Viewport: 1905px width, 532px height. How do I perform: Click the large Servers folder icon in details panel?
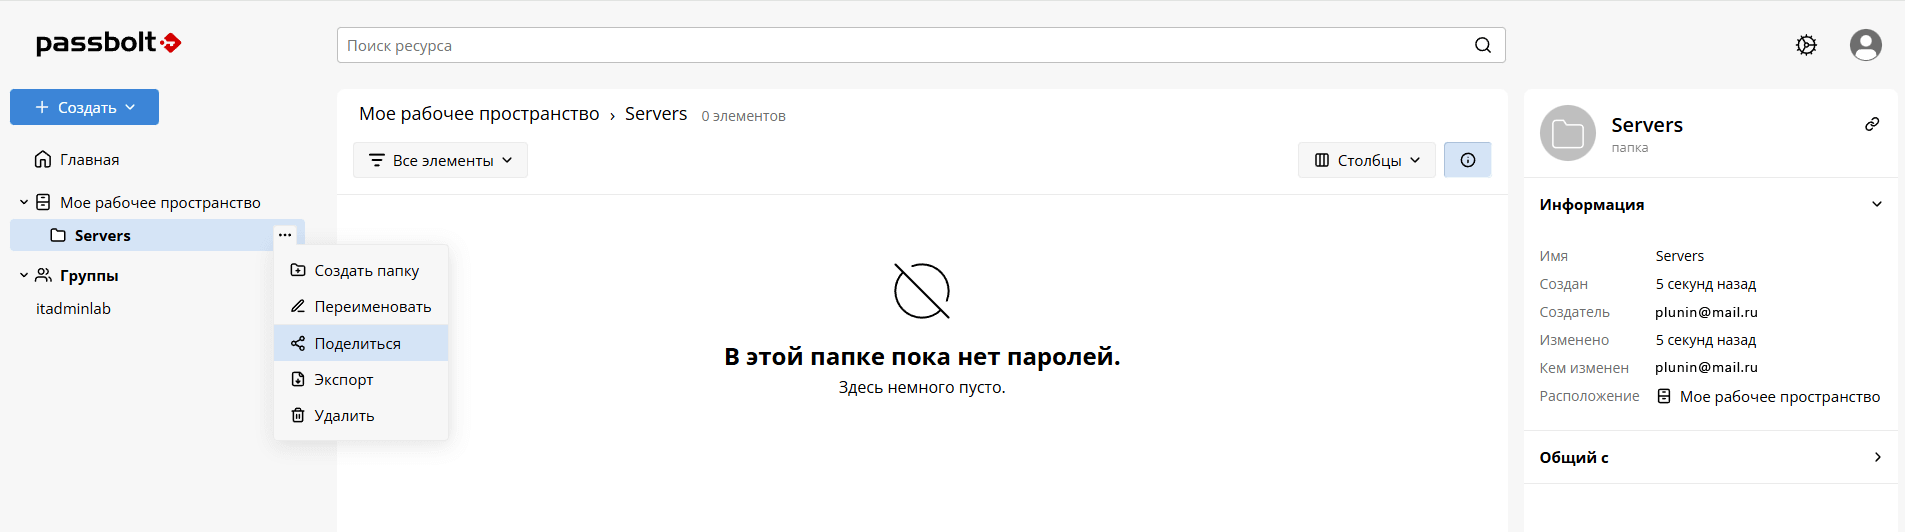click(1567, 133)
